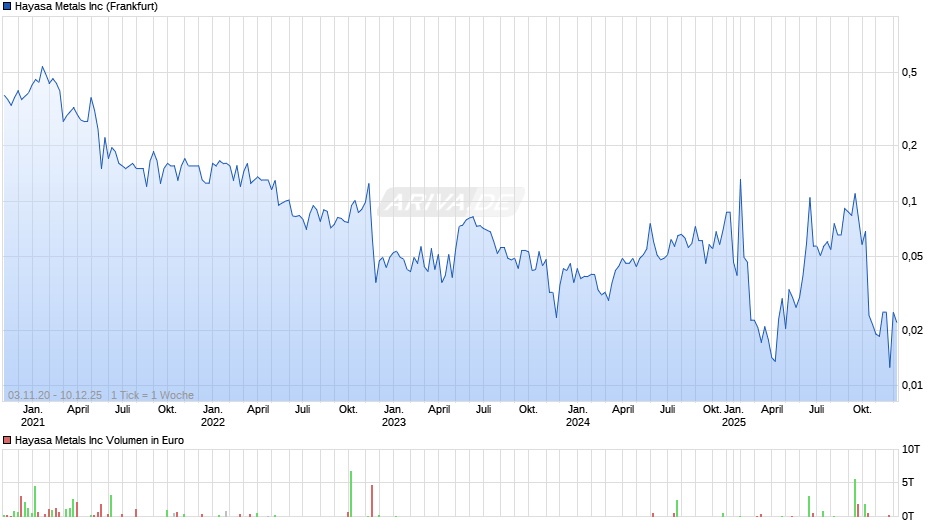Screen dimensions: 940x526
Task: Click the date range '03.11.20 - 10.12.25'
Action: [x=55, y=395]
